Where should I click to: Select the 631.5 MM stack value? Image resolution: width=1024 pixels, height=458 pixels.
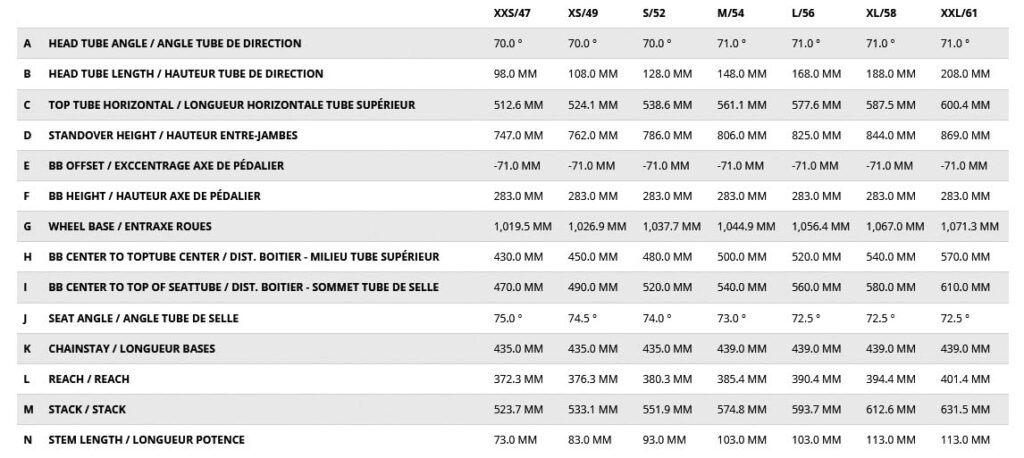[966, 410]
